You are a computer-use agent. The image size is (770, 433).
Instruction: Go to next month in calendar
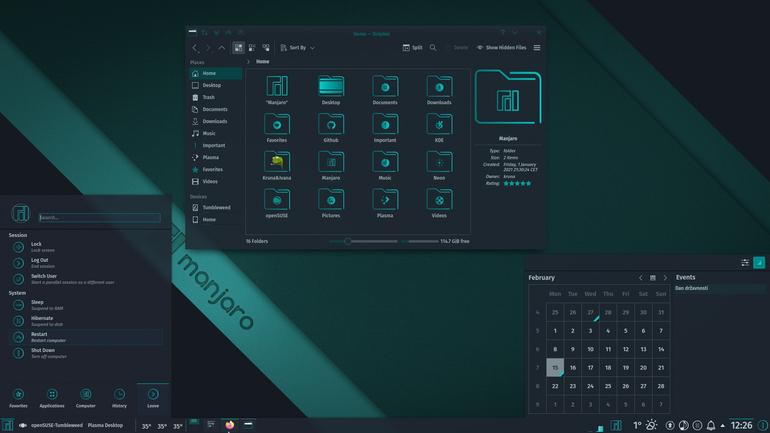coord(665,278)
